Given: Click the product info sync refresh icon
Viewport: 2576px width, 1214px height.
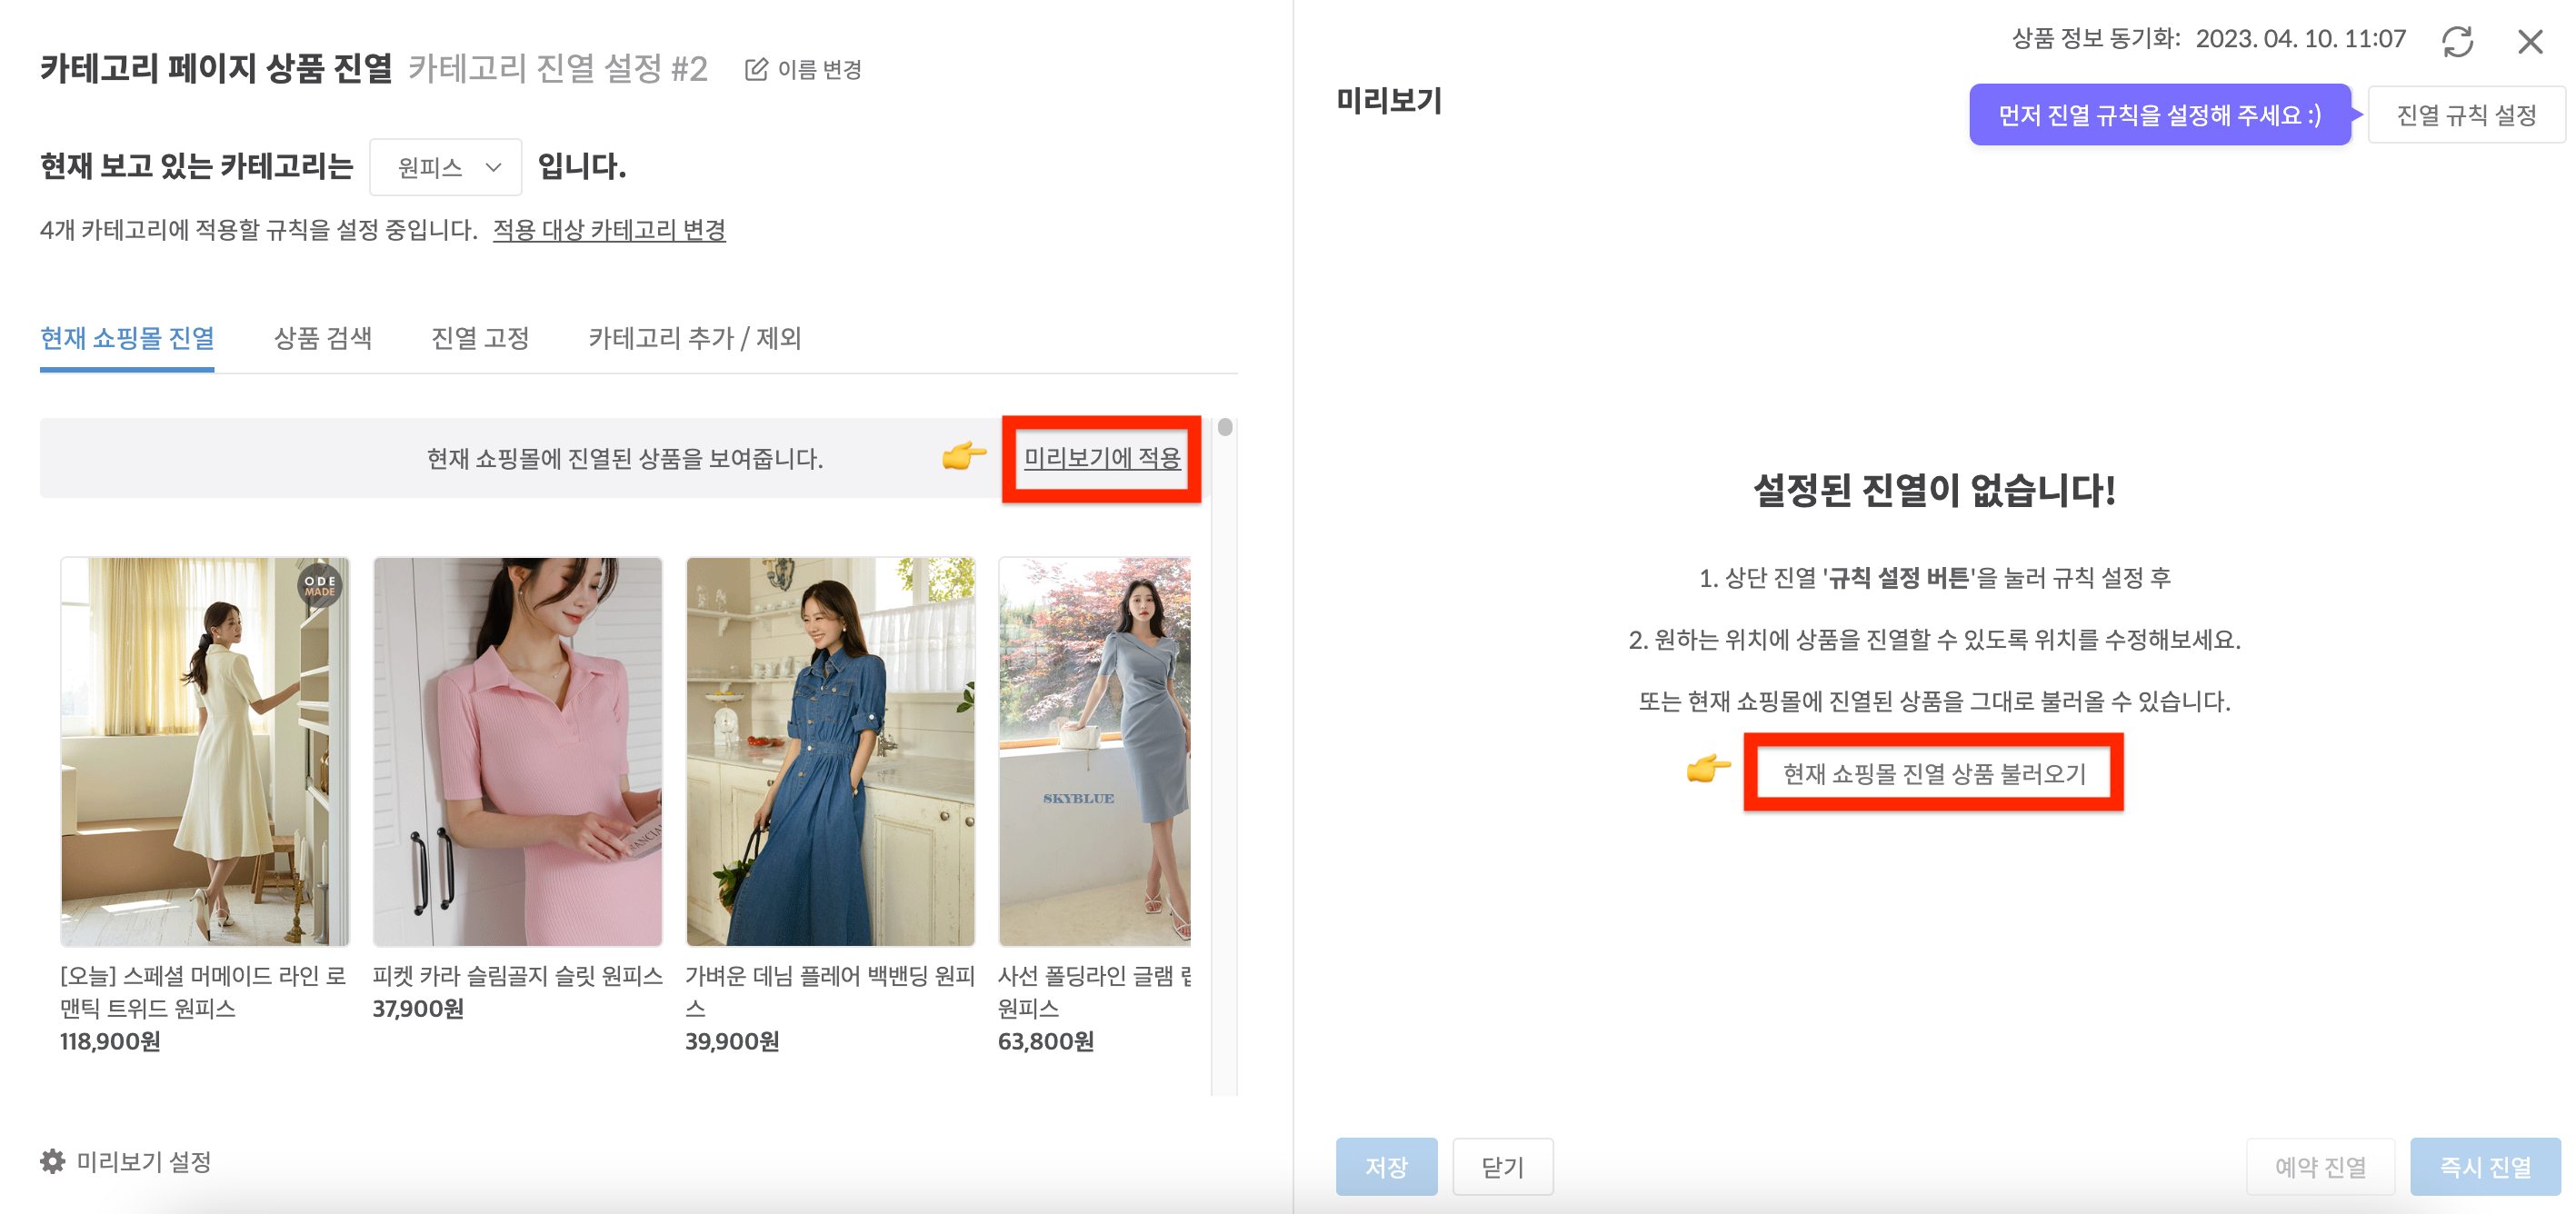Looking at the screenshot, I should (x=2459, y=41).
